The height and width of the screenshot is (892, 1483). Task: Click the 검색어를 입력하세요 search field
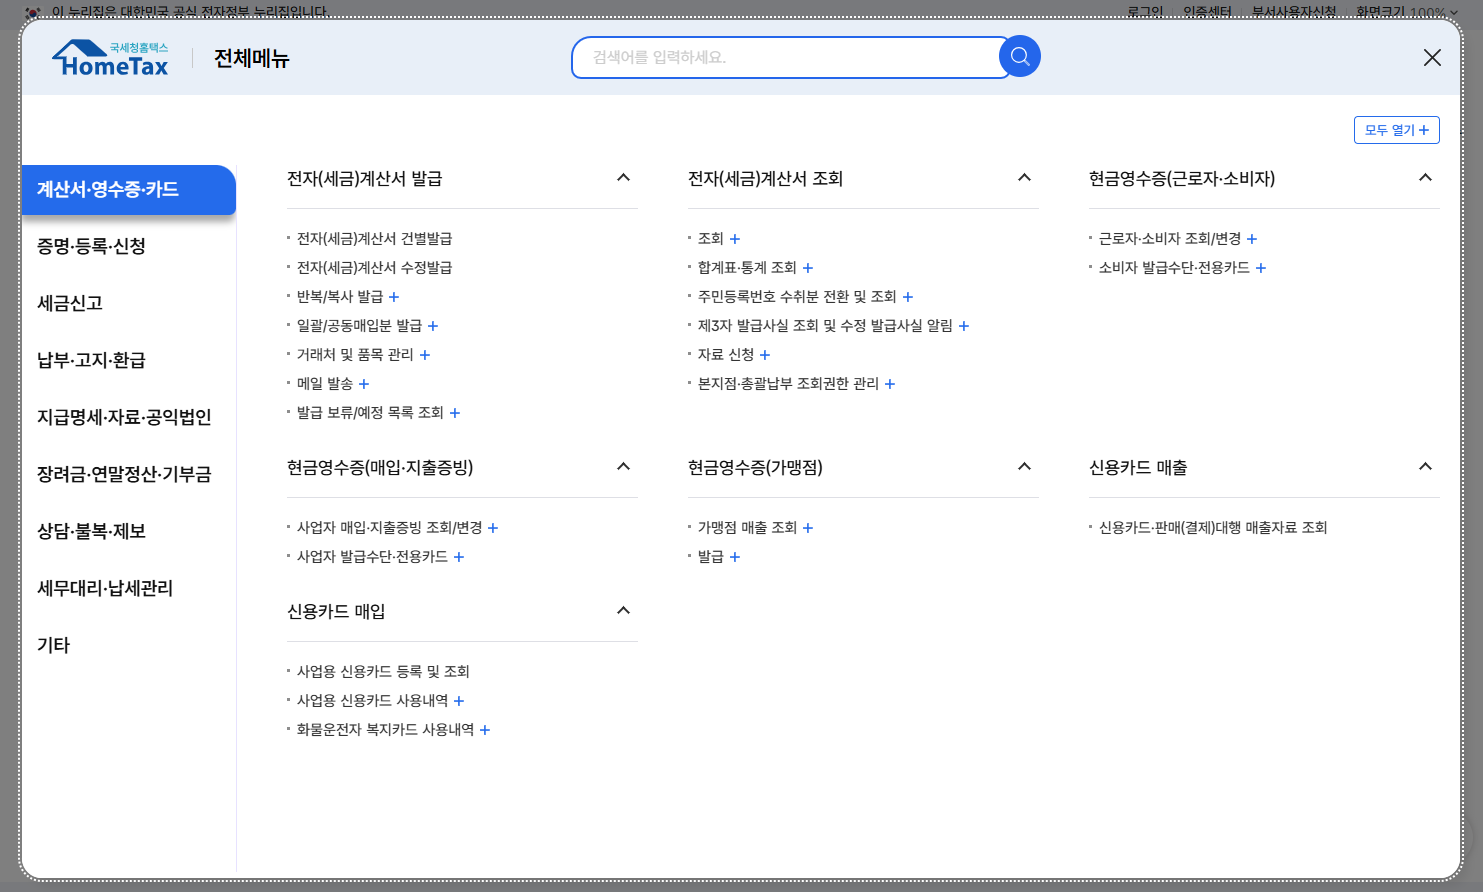786,58
